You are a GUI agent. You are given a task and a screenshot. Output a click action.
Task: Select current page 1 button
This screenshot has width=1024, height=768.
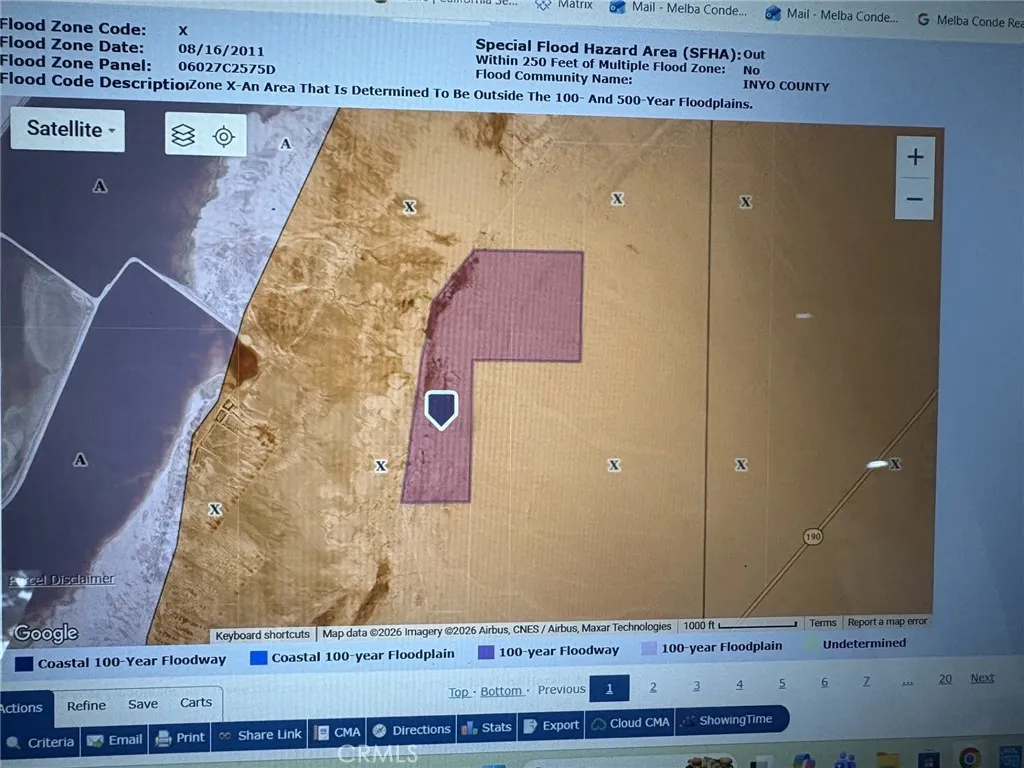click(609, 688)
